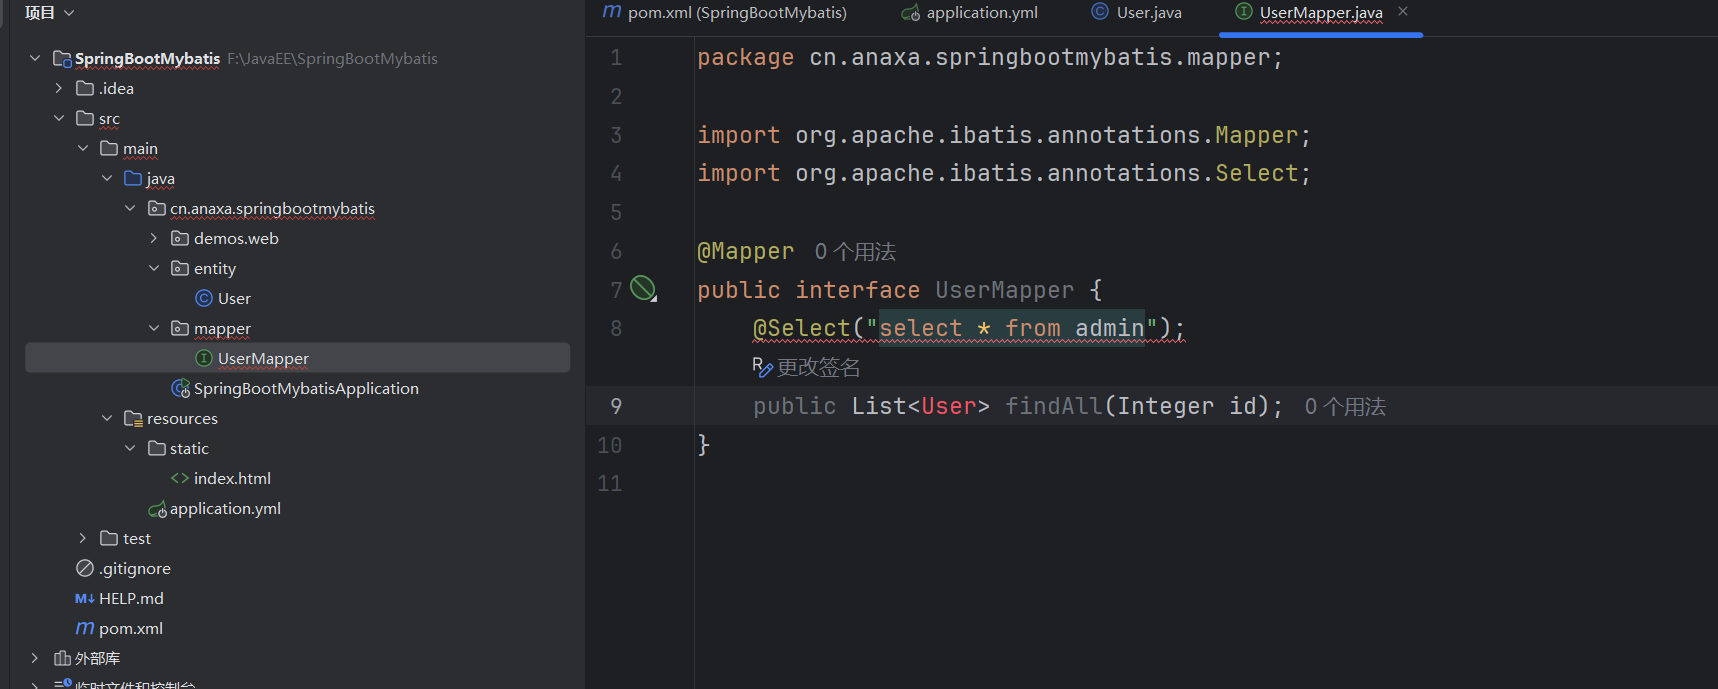Viewport: 1718px width, 689px height.
Task: Click the demos.web package icon
Action: coord(180,238)
